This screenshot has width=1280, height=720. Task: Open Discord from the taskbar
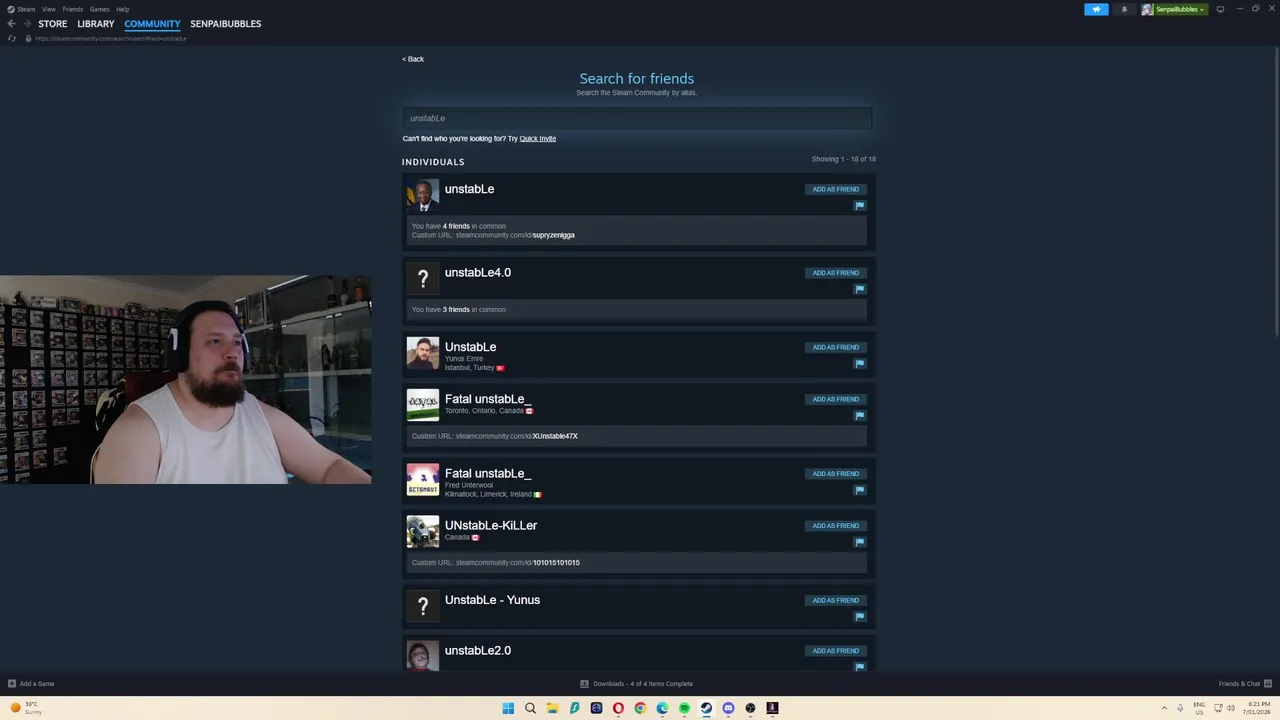(x=728, y=708)
